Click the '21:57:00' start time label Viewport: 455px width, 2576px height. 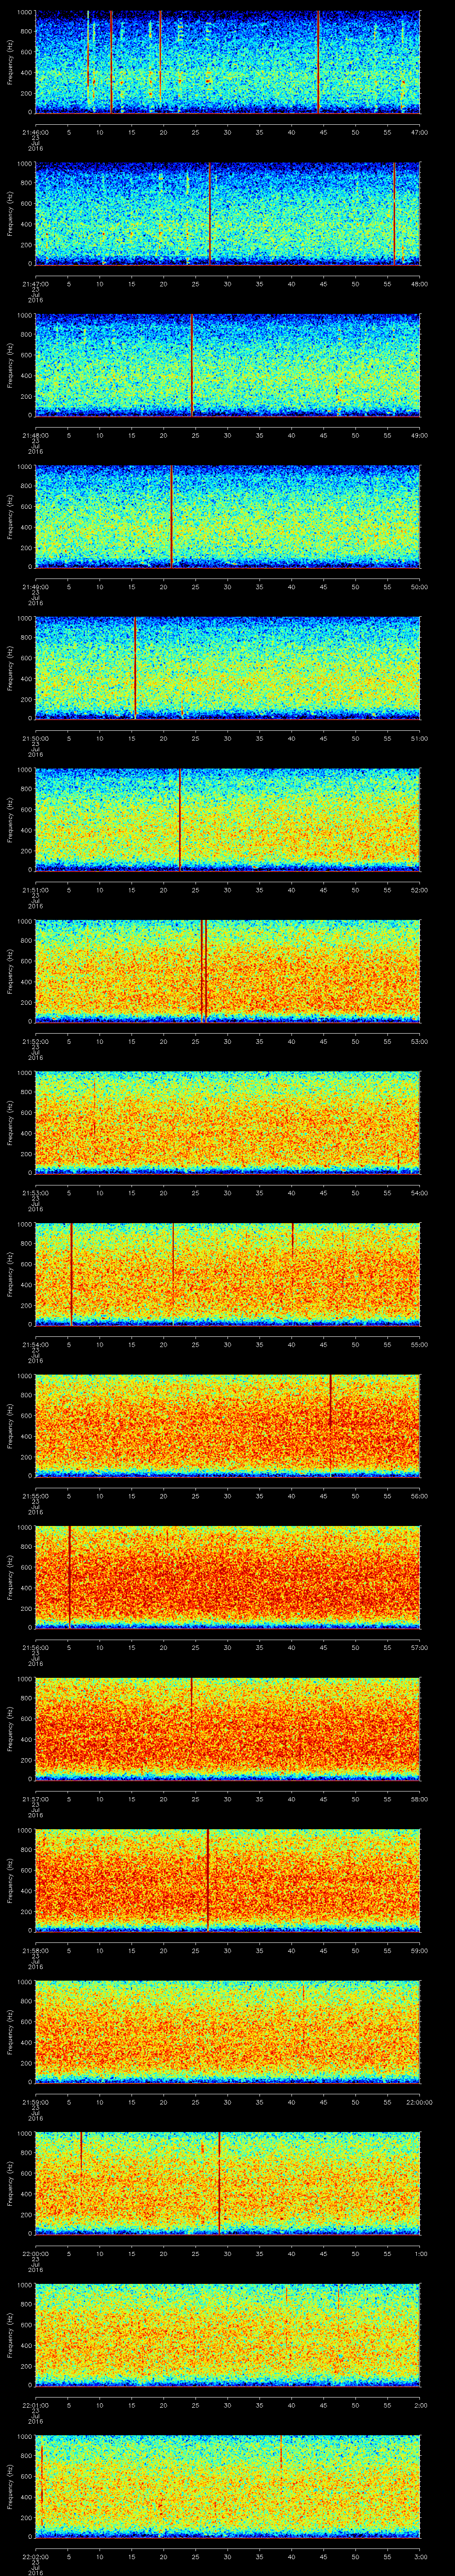pos(35,1800)
